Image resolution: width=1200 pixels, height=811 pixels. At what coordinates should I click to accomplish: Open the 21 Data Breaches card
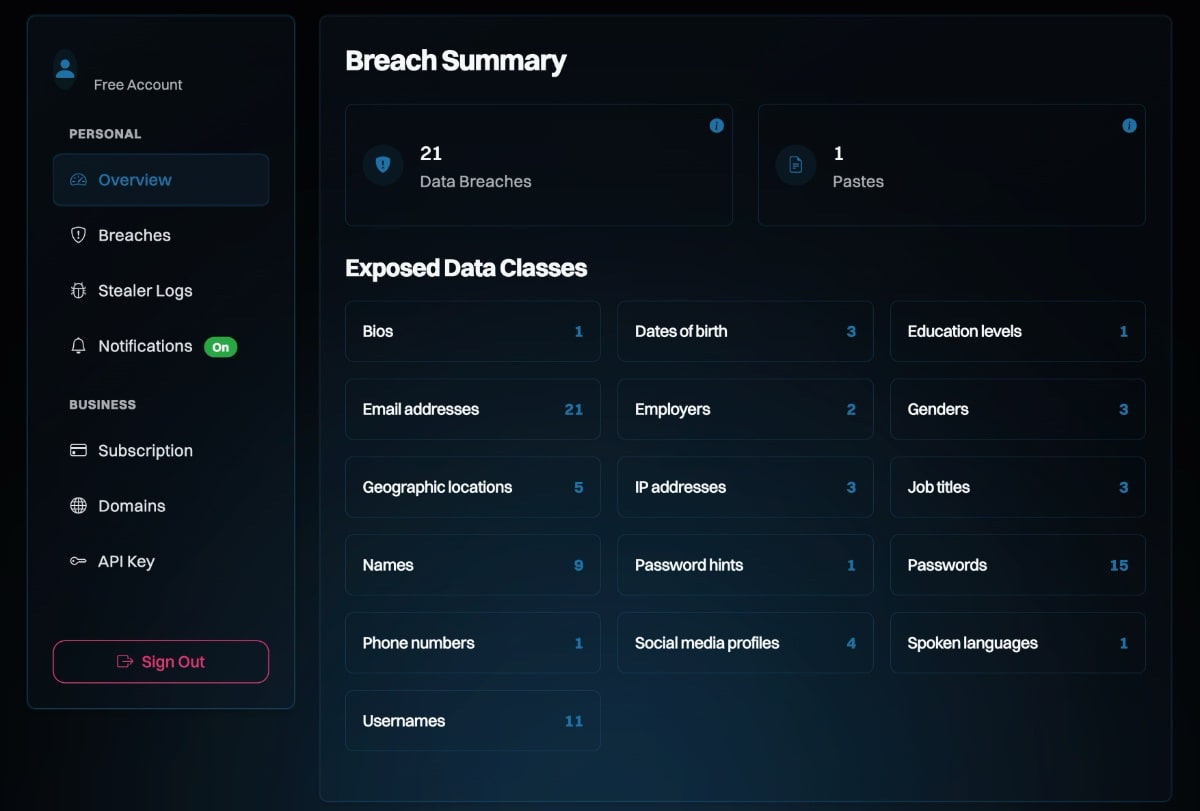[x=538, y=165]
